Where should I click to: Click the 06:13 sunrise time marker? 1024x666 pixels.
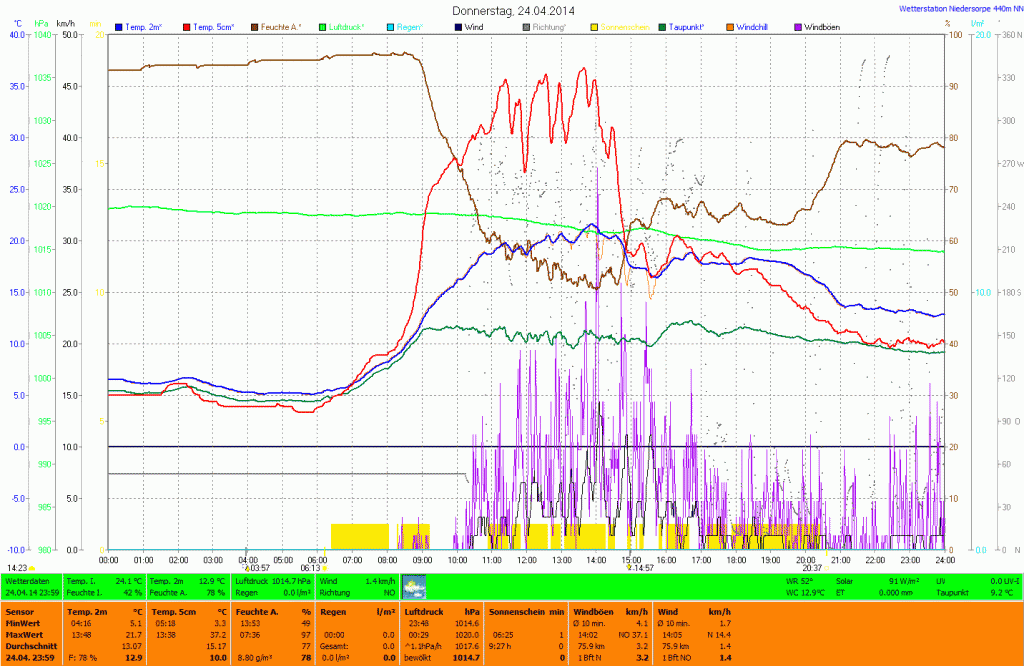310,567
